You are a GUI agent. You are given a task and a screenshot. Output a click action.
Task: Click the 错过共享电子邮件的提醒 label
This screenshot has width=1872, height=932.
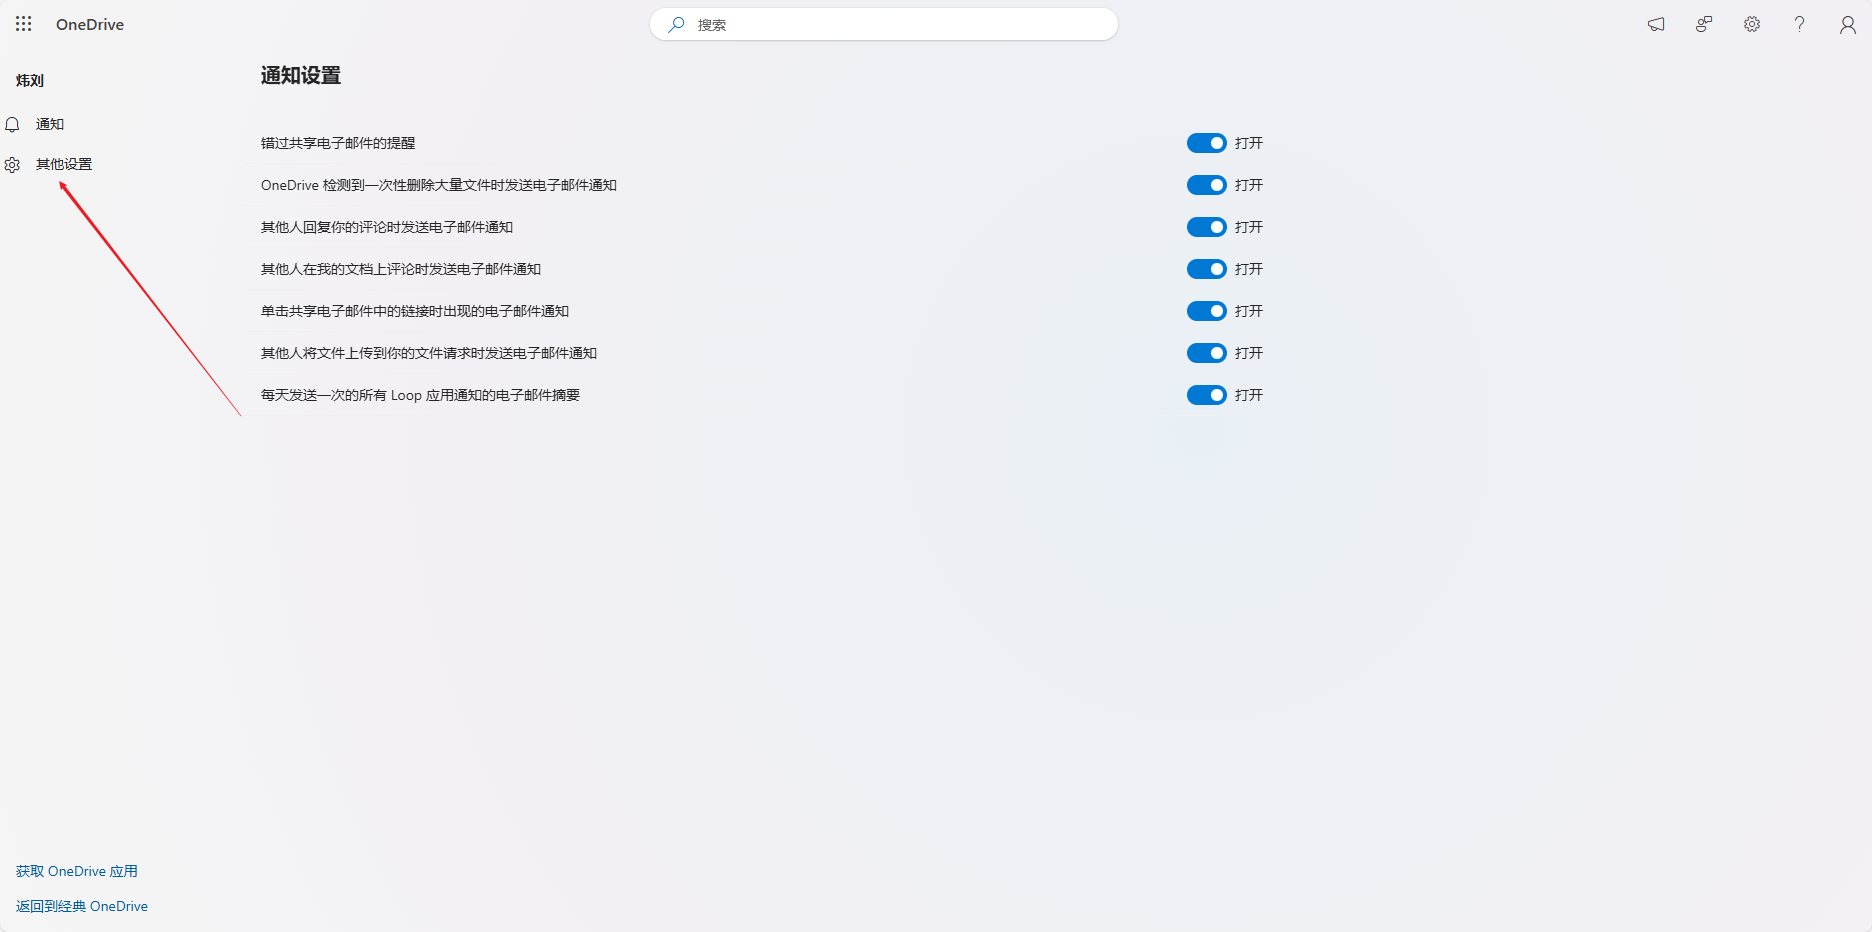[338, 143]
